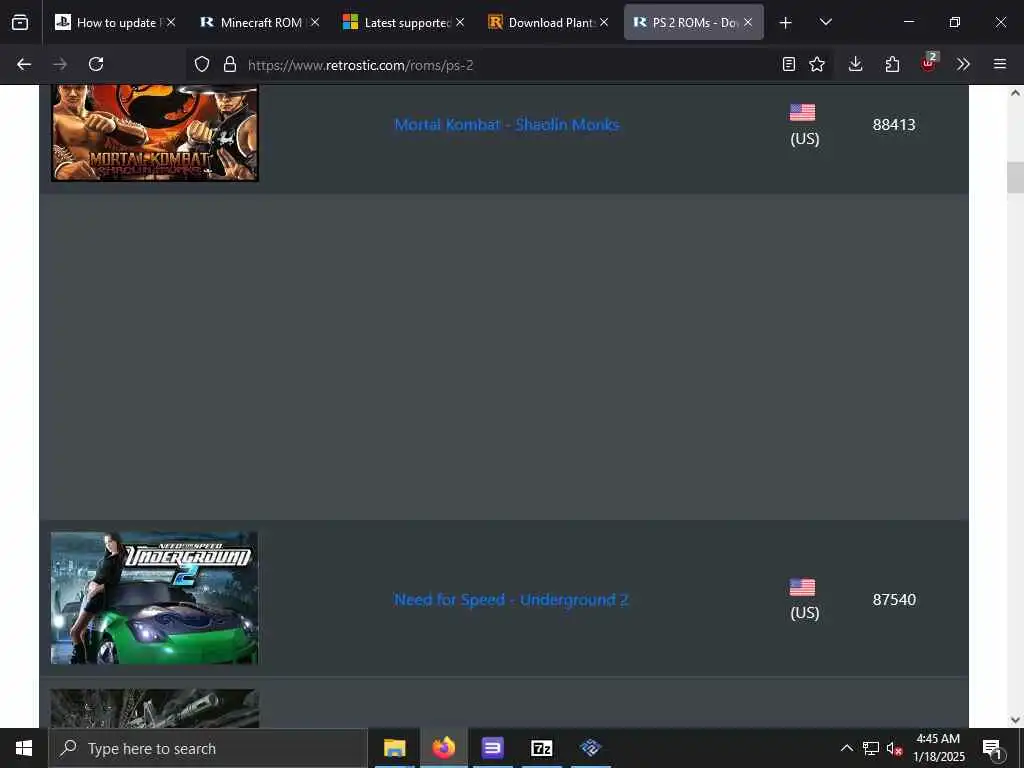Open the Firefox application menu
1024x768 pixels.
pos(1000,64)
